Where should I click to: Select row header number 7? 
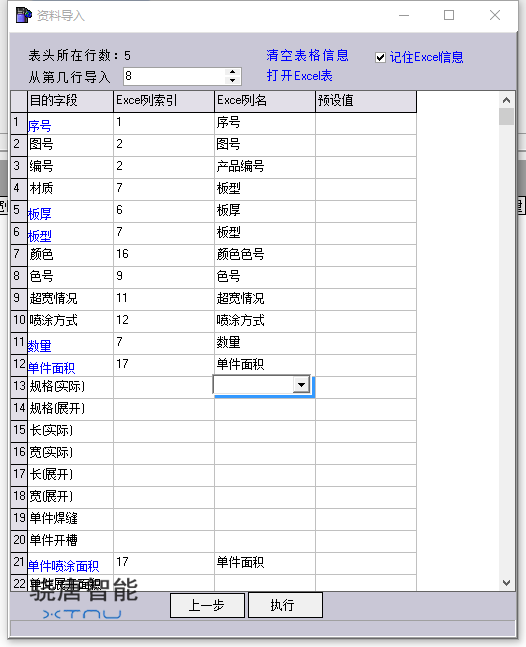(x=19, y=255)
